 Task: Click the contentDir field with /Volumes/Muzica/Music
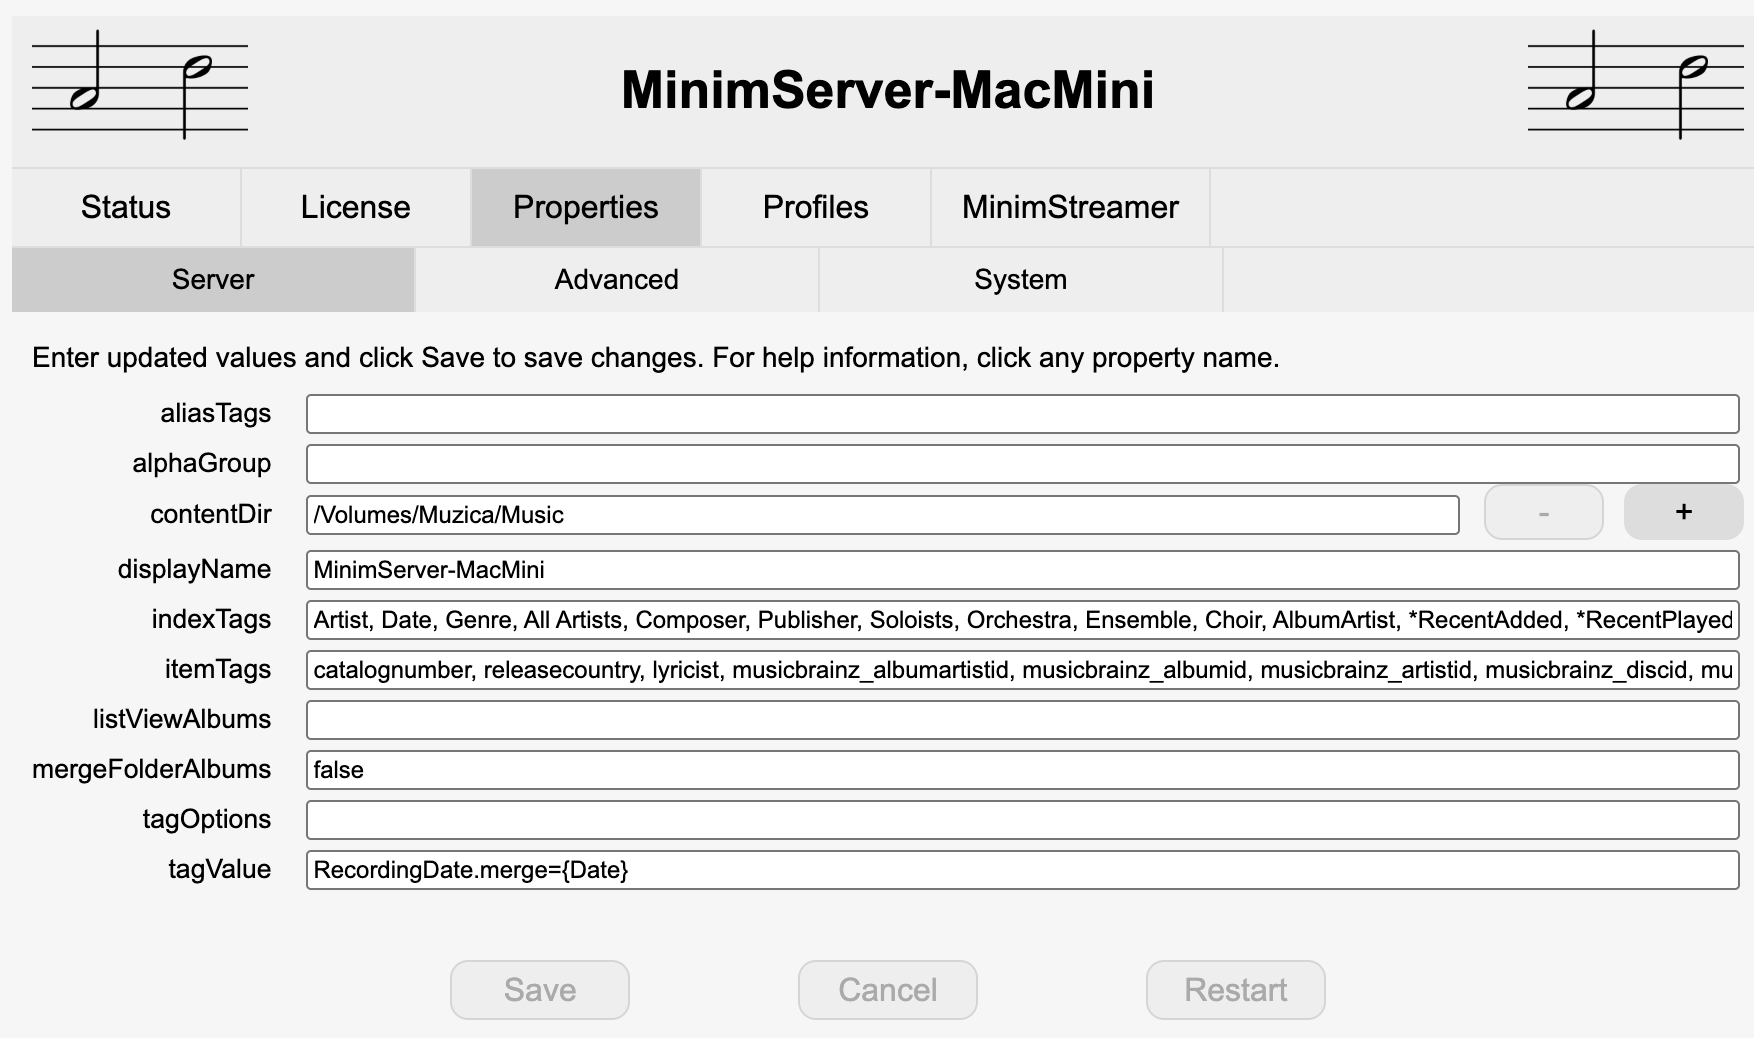coord(882,515)
